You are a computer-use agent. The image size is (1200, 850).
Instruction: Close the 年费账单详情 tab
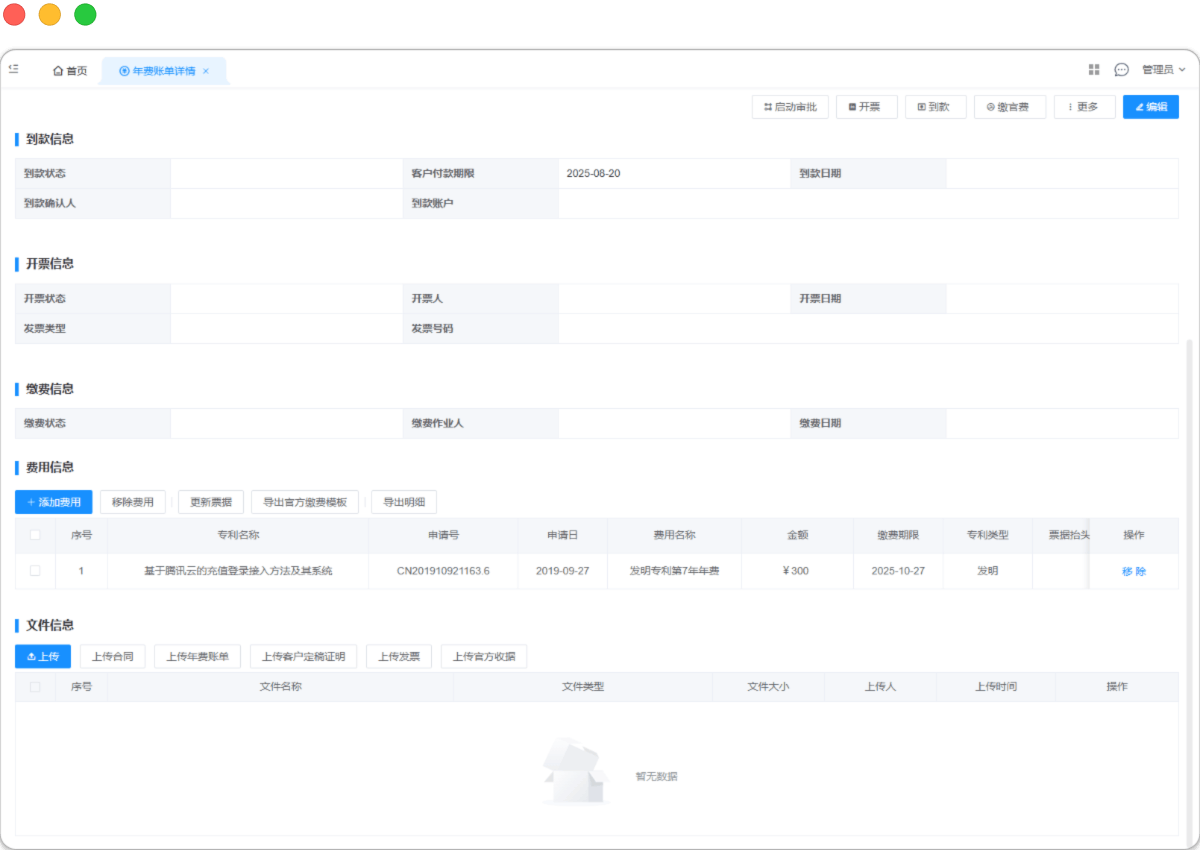206,71
